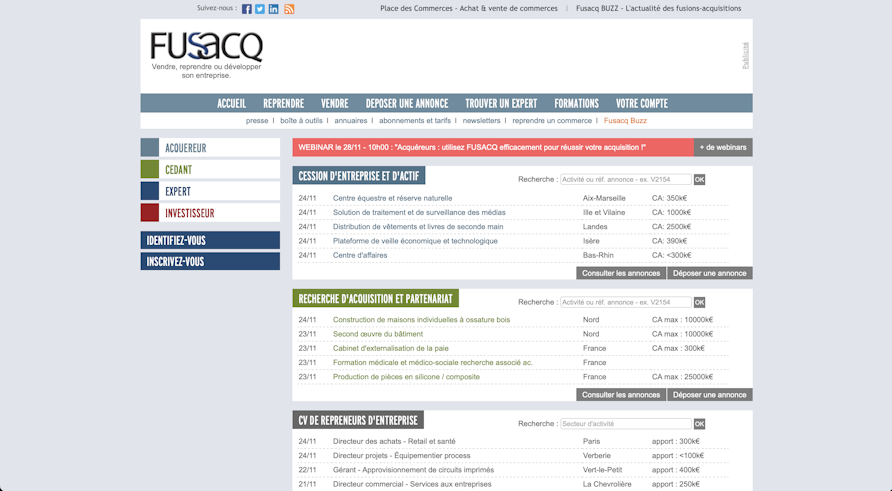
Task: Go to DEPOSER UNE ANNONCE menu
Action: click(407, 104)
